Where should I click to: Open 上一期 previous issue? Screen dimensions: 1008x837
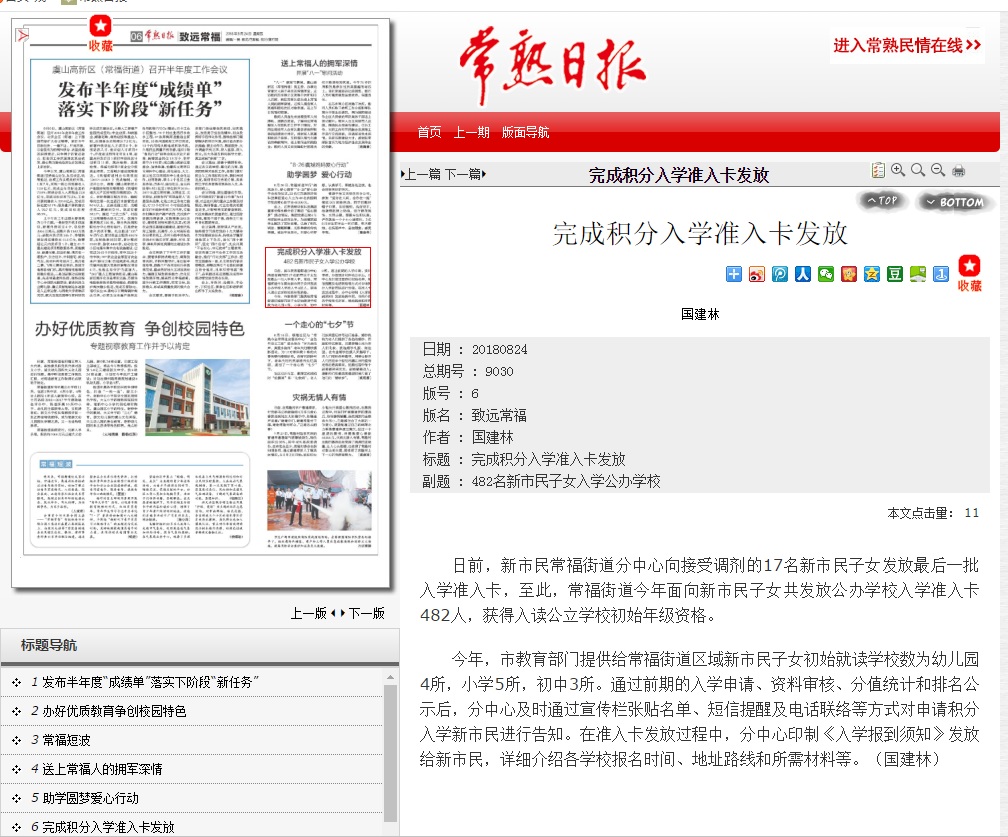tap(471, 132)
